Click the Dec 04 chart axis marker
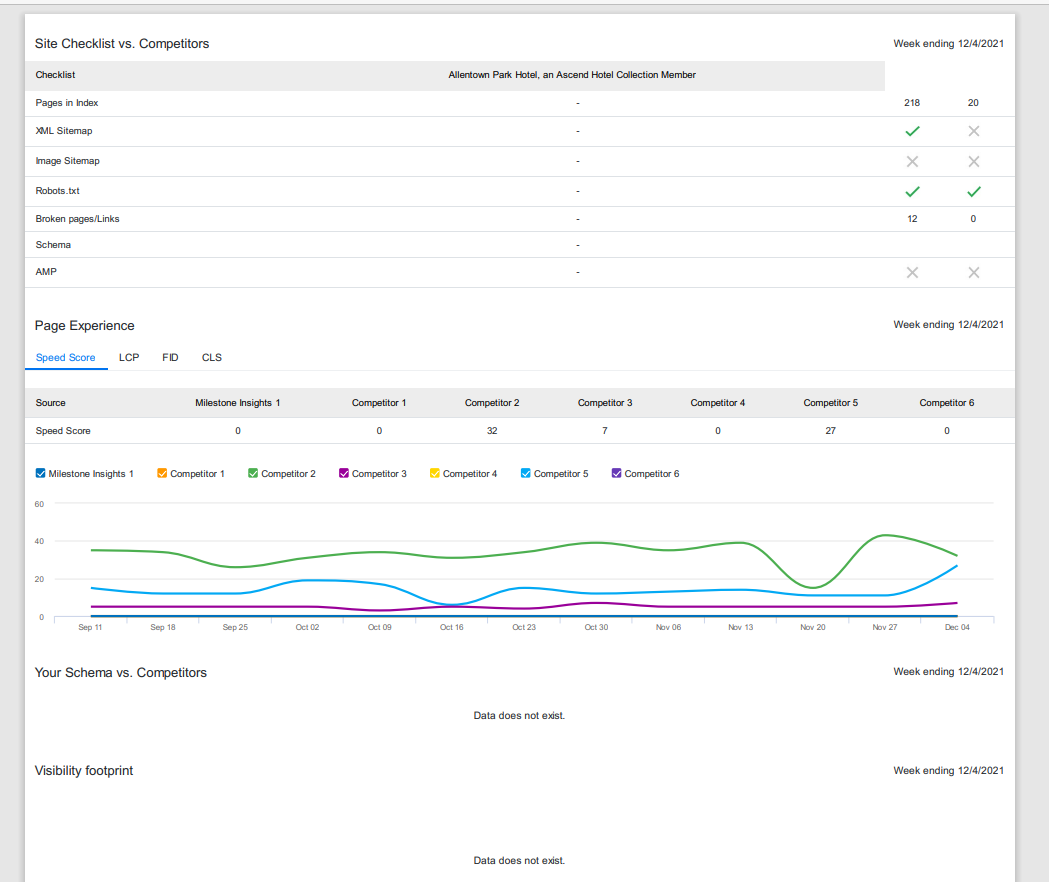 (957, 627)
